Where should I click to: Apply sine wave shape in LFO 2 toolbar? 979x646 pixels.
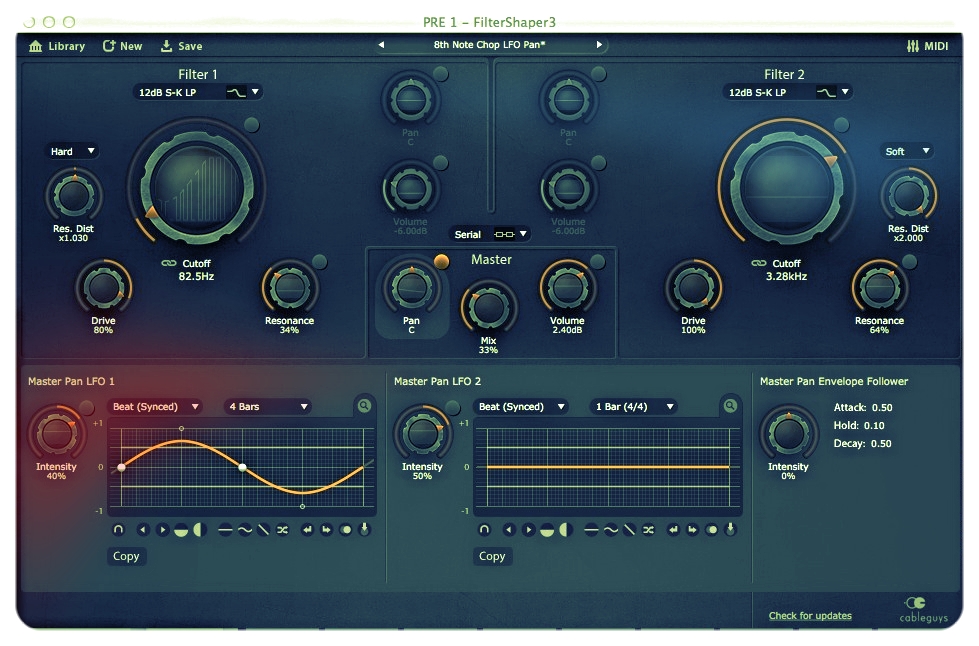tap(611, 531)
